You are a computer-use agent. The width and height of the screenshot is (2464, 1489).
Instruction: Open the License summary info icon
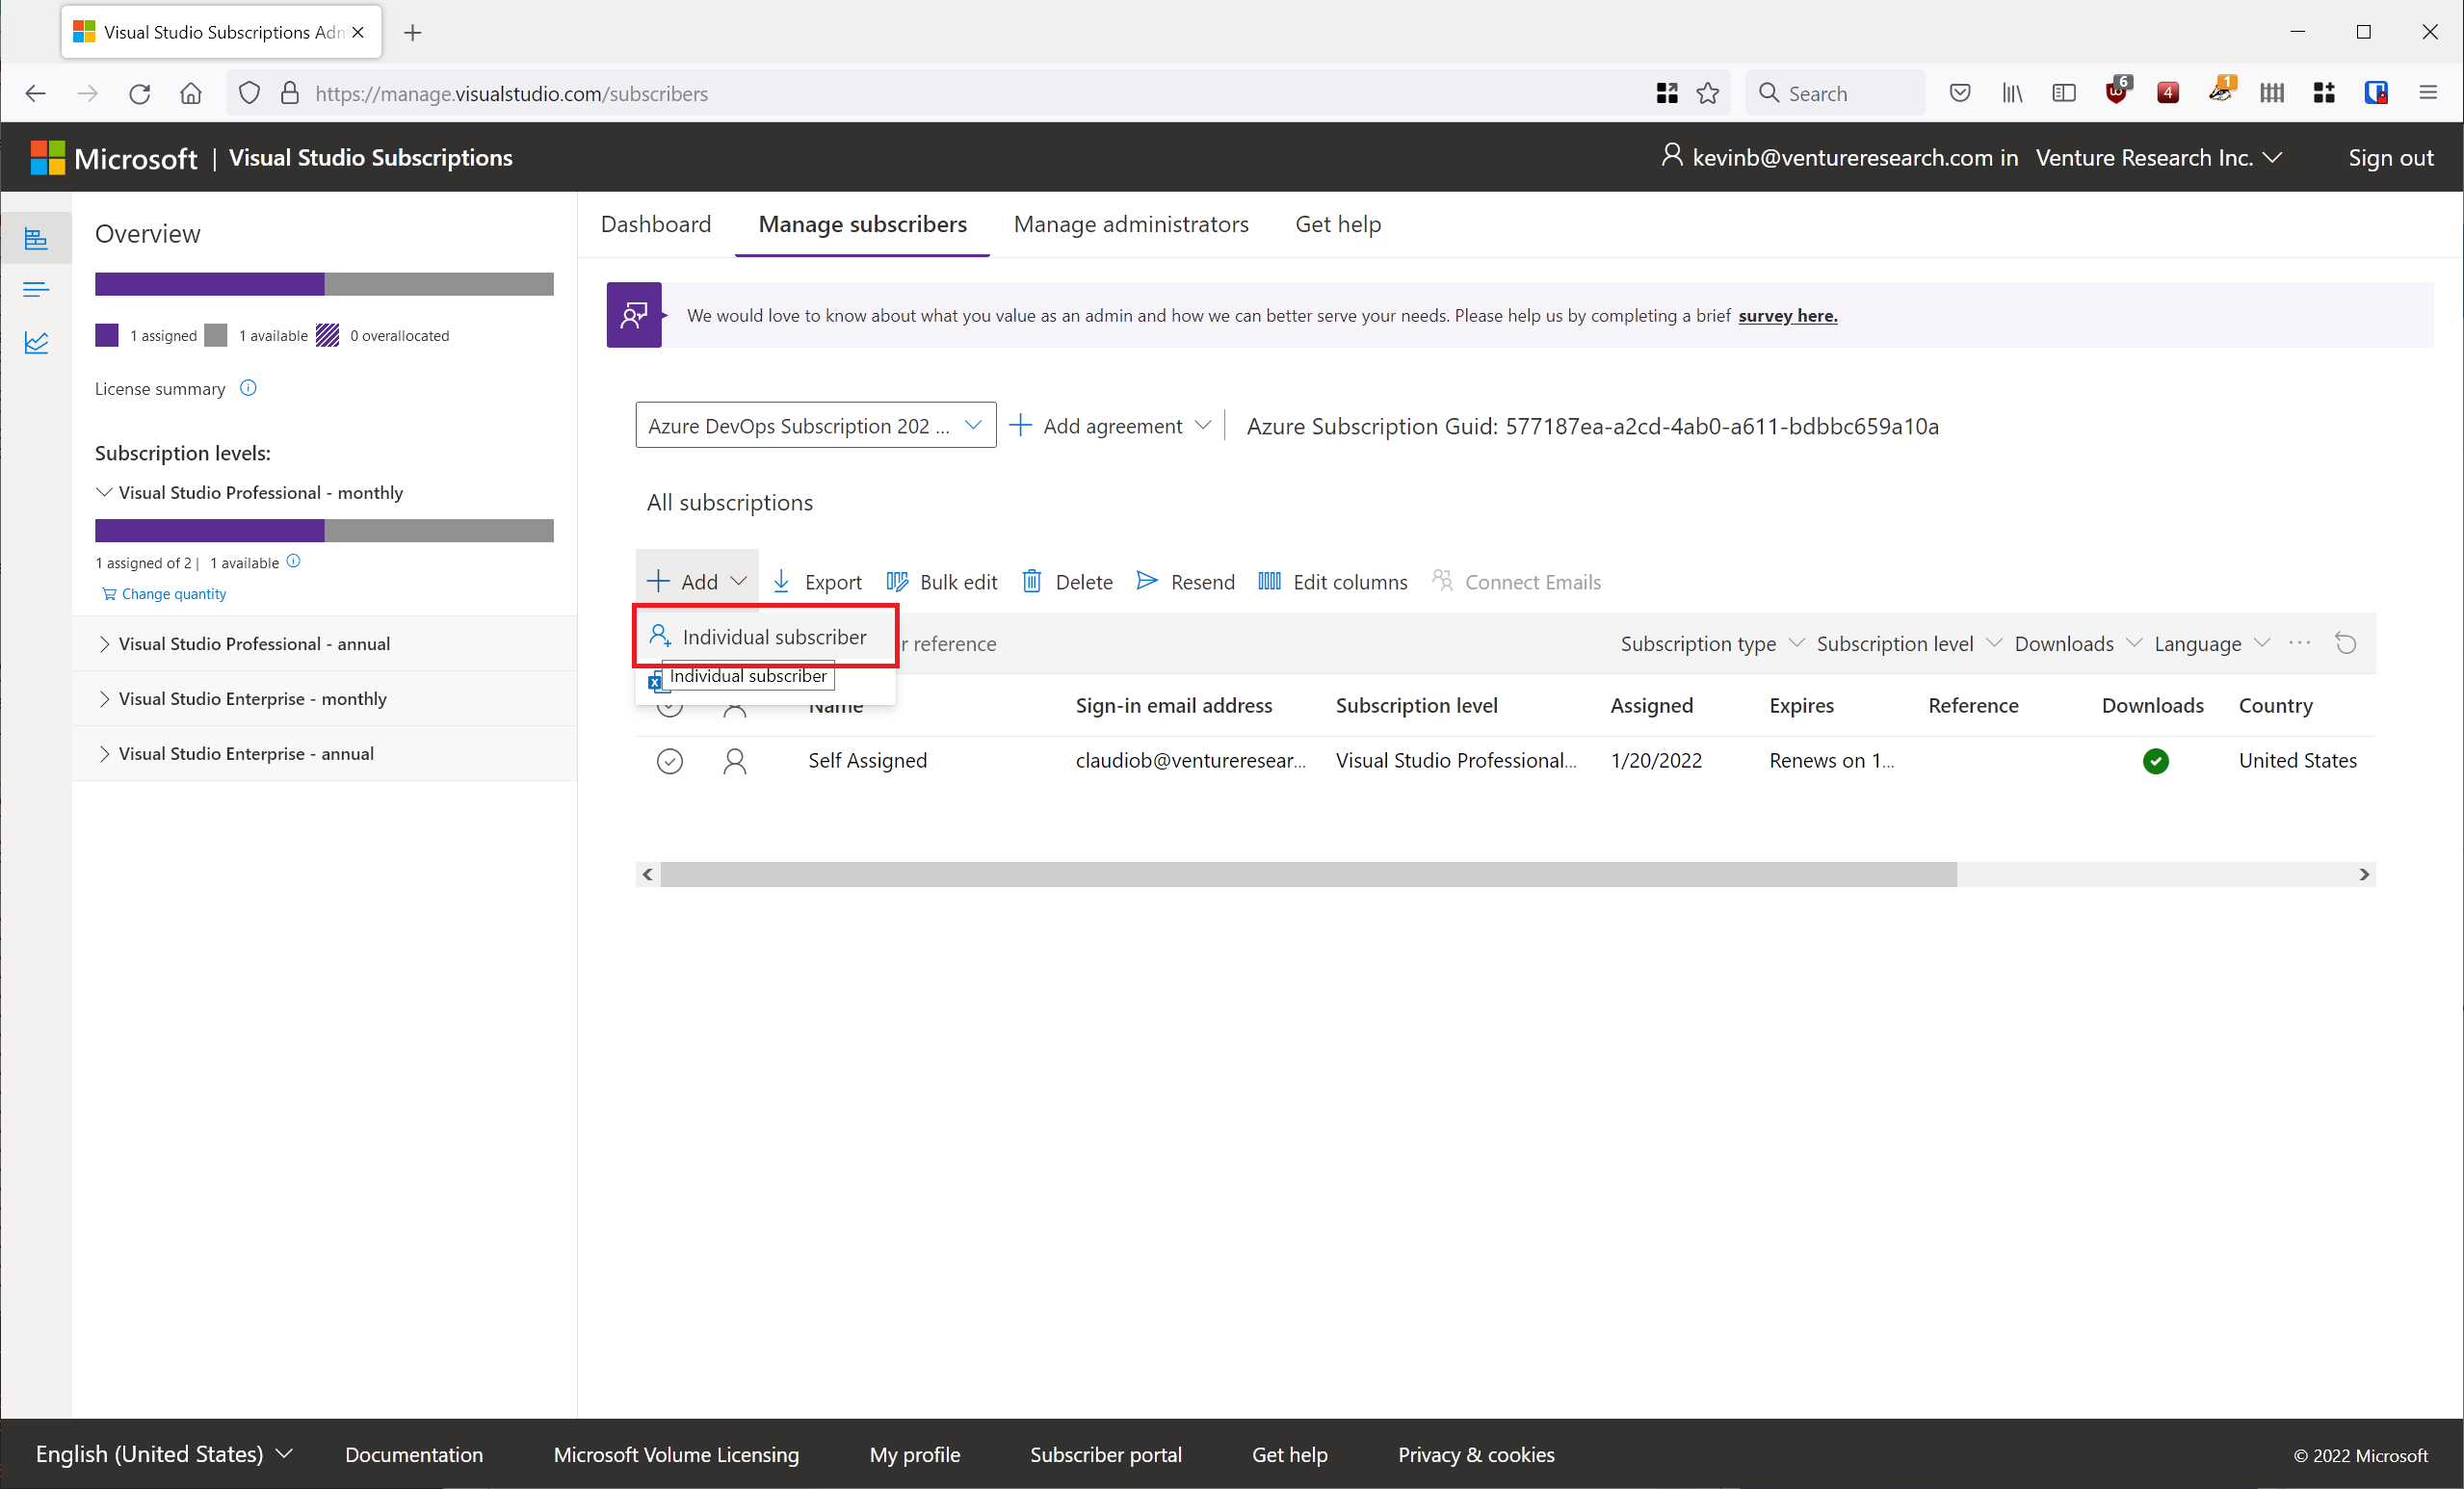[248, 388]
